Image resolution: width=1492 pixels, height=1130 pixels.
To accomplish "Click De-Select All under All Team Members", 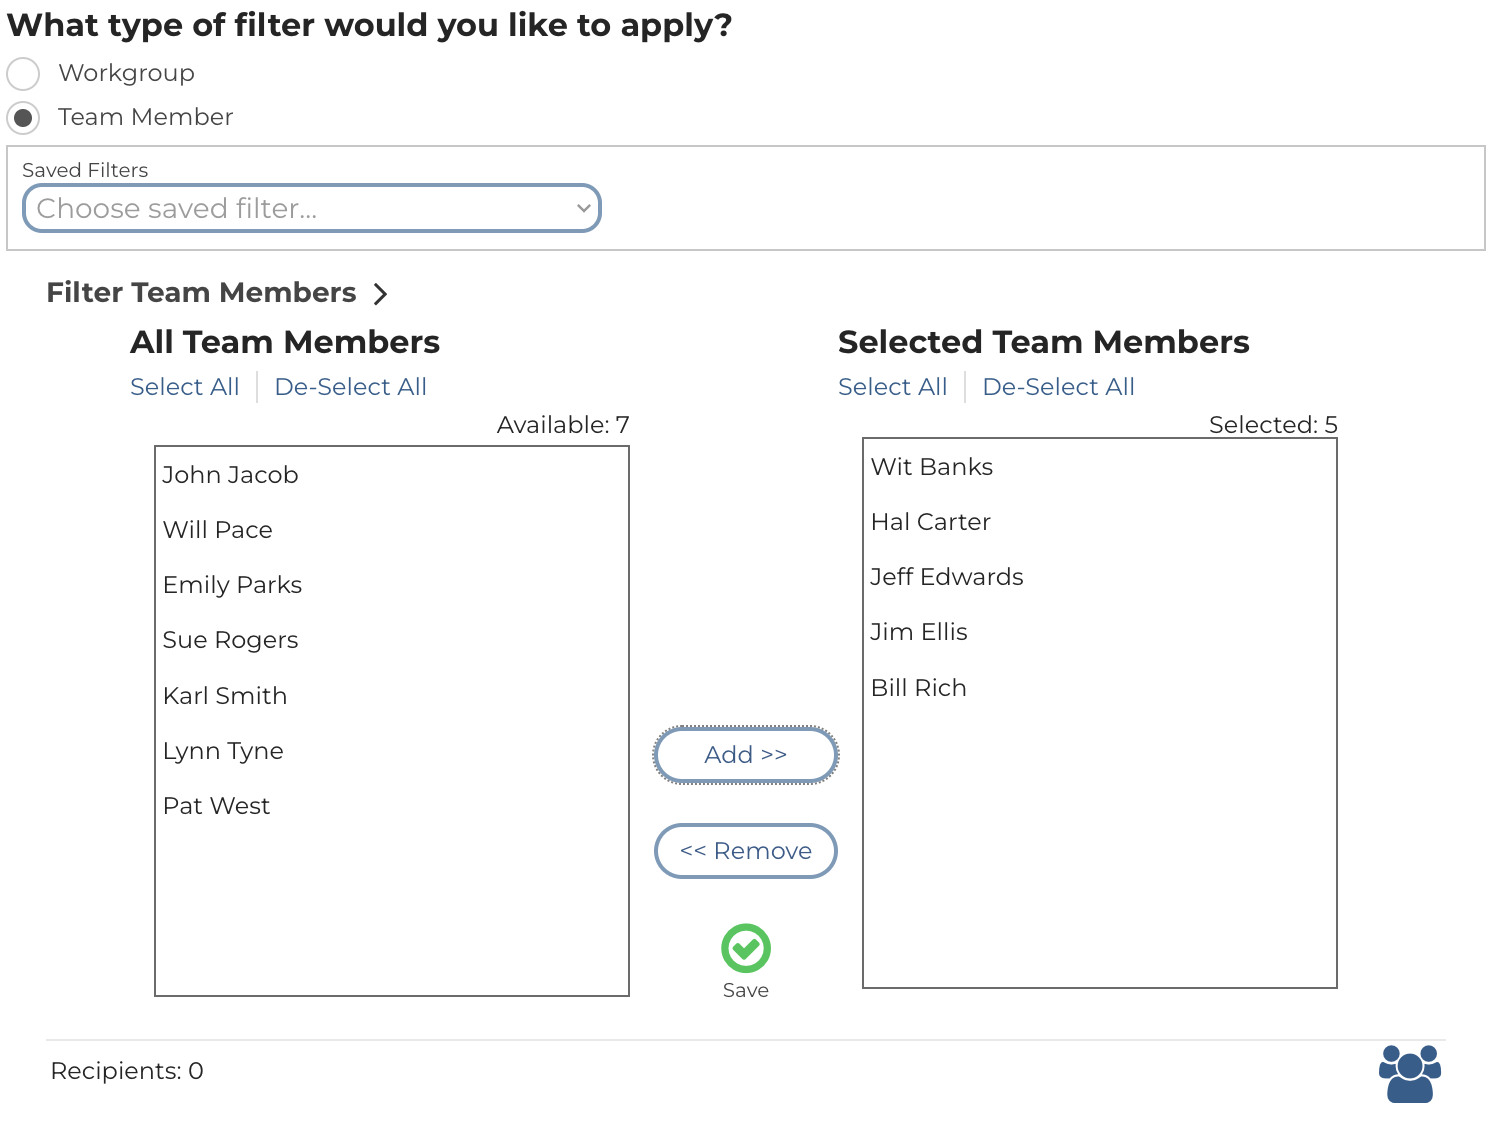I will (350, 387).
